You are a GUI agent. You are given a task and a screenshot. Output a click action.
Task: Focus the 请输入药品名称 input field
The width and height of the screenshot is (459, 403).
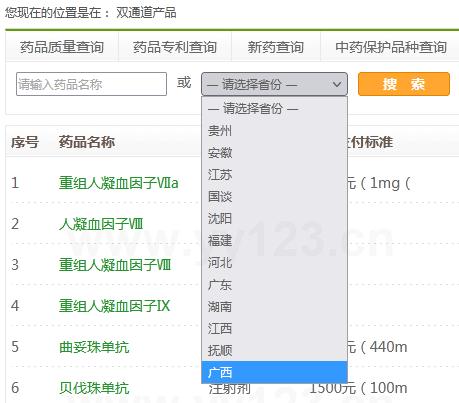91,84
